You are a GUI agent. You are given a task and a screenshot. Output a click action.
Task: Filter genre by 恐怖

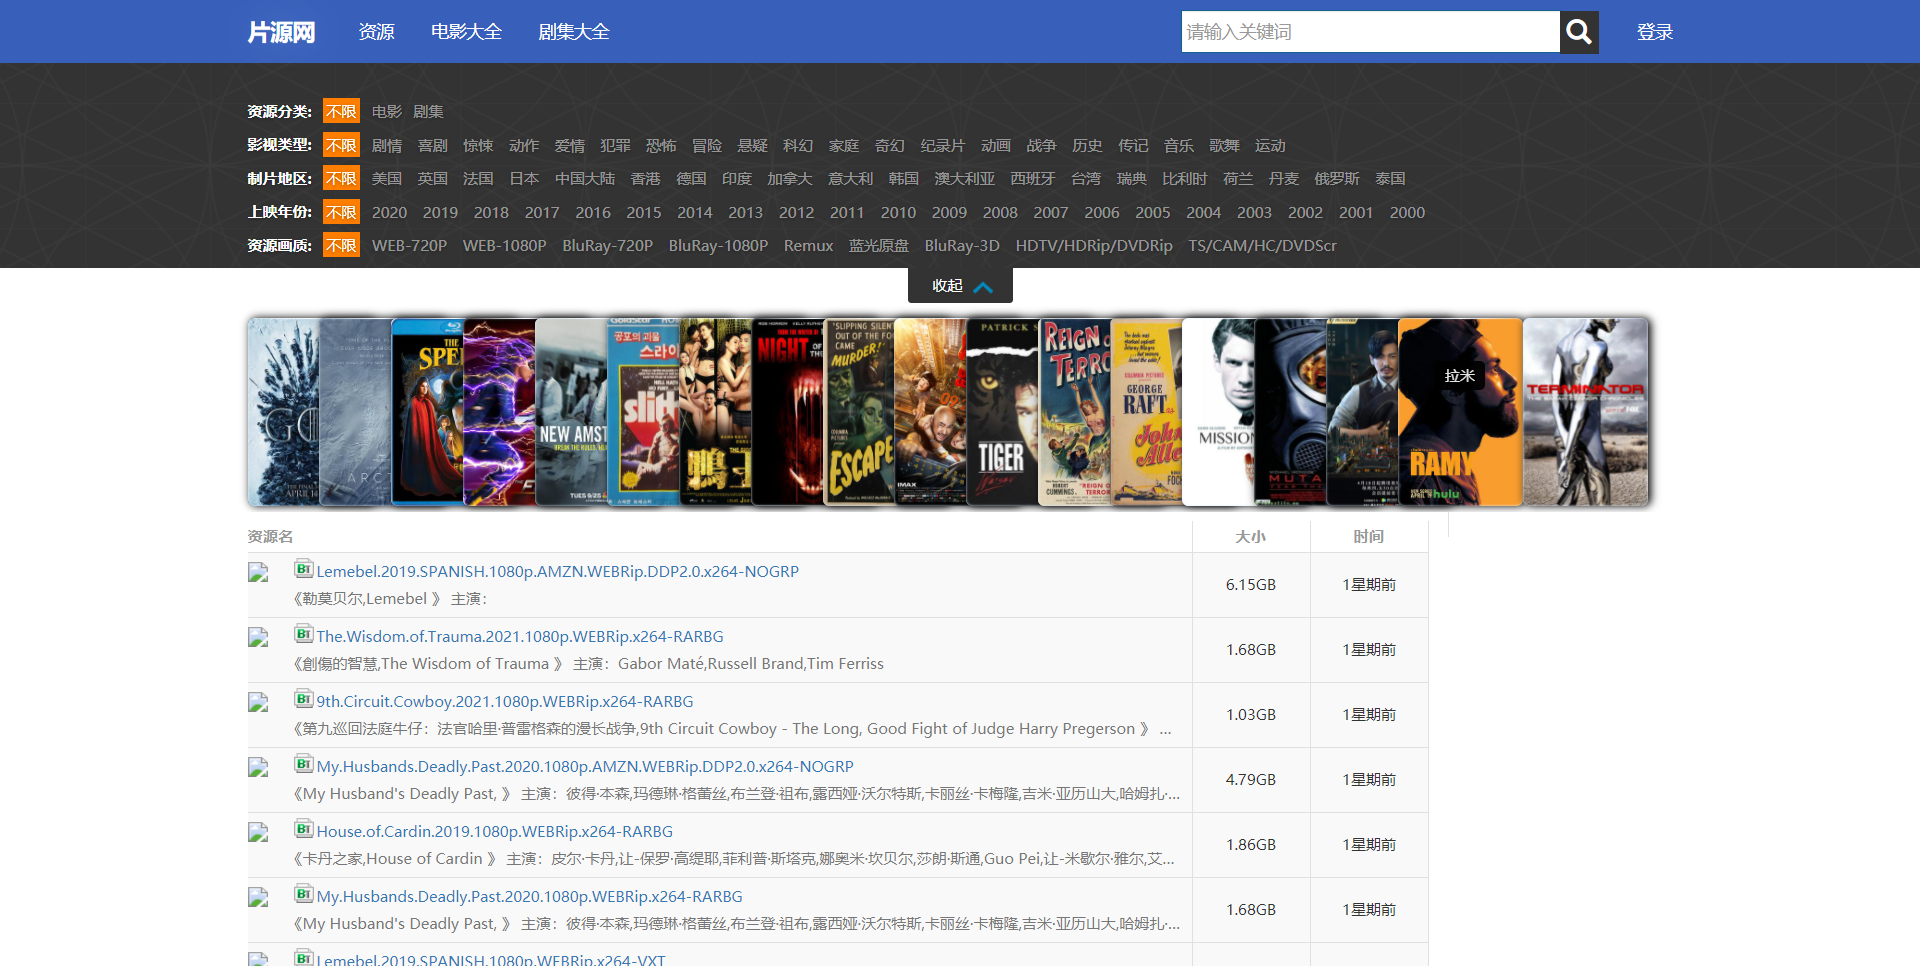point(660,145)
